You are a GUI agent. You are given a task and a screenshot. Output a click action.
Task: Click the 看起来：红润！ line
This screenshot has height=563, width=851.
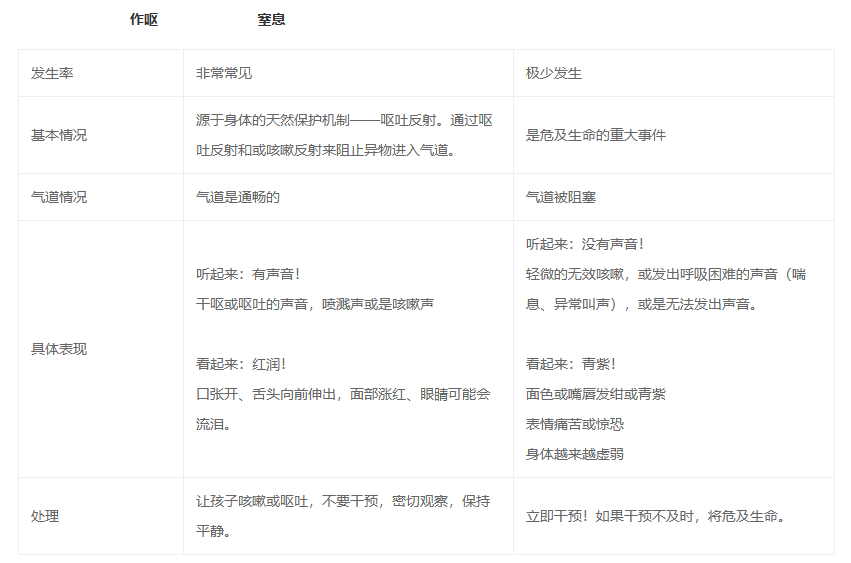pyautogui.click(x=241, y=364)
